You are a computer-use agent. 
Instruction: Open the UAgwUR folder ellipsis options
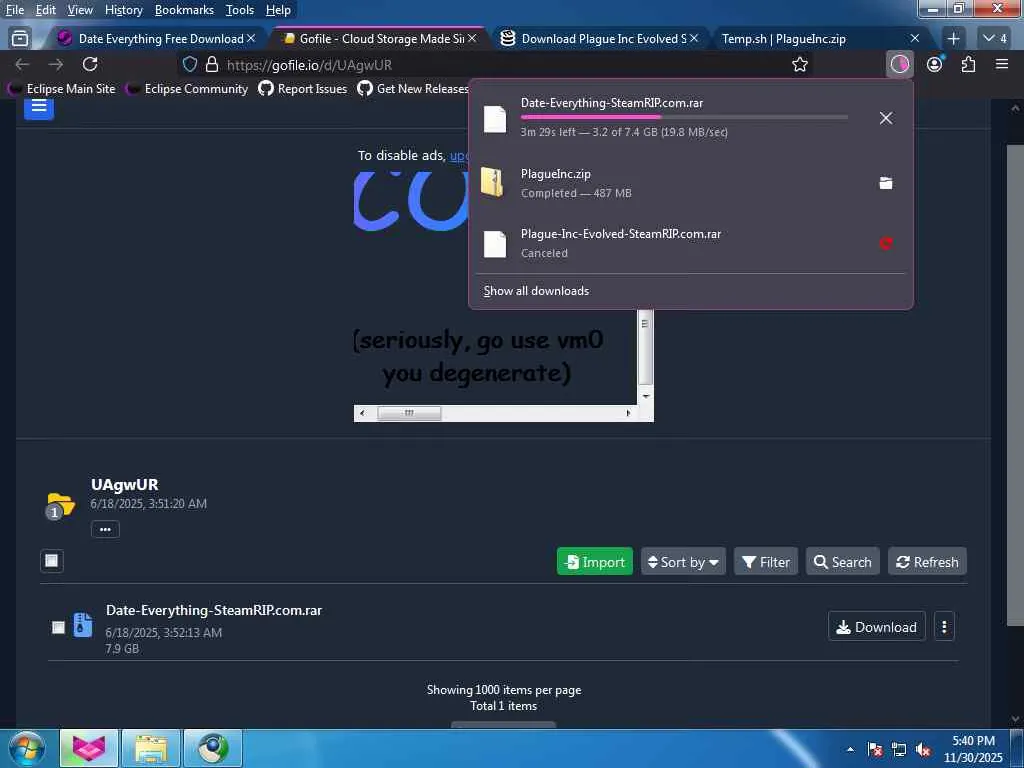click(x=105, y=529)
